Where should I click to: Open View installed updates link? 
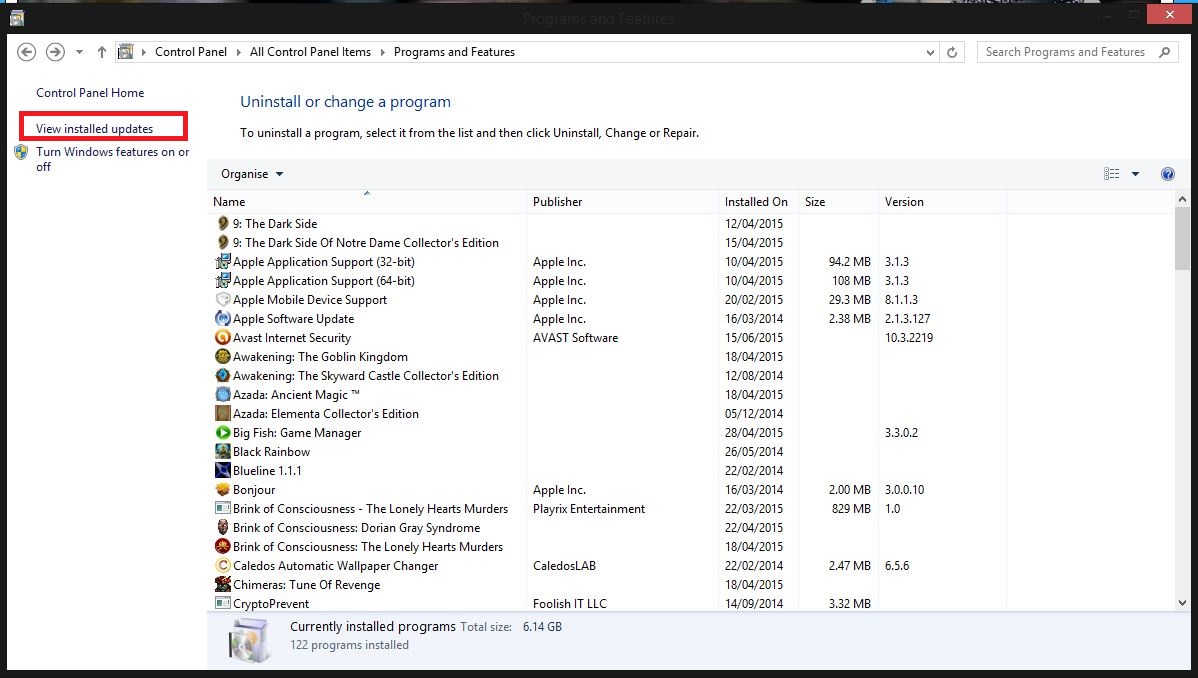point(95,128)
